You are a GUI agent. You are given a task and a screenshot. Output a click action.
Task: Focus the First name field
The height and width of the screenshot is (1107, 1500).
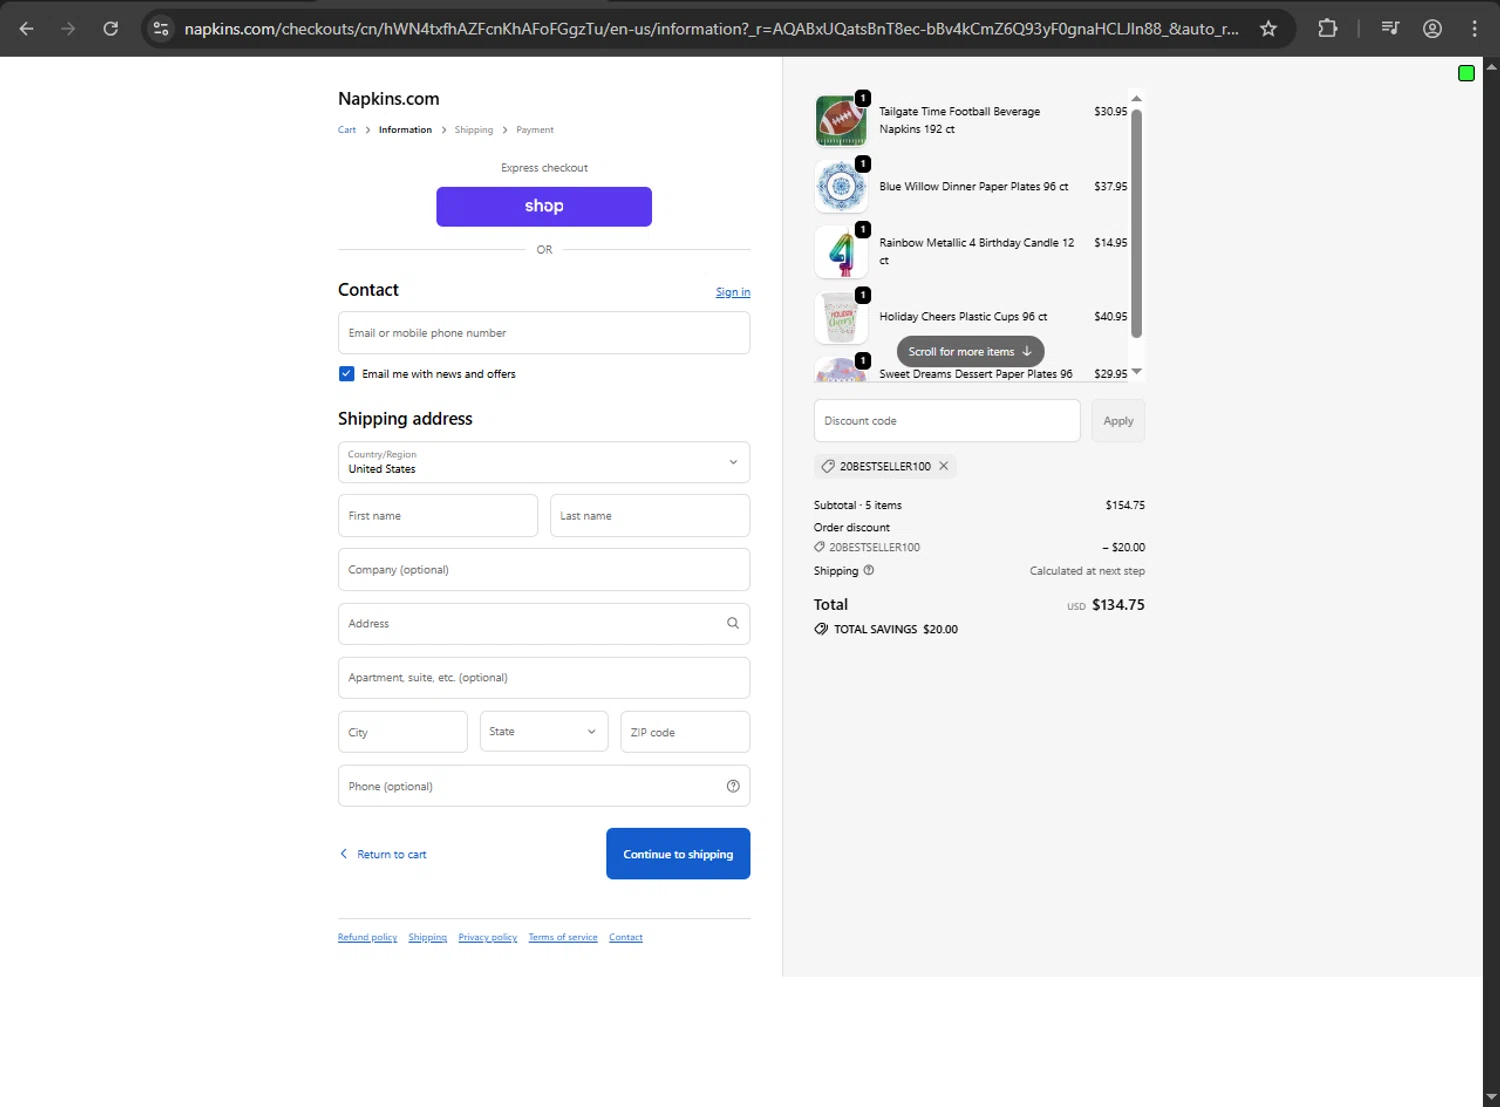438,516
